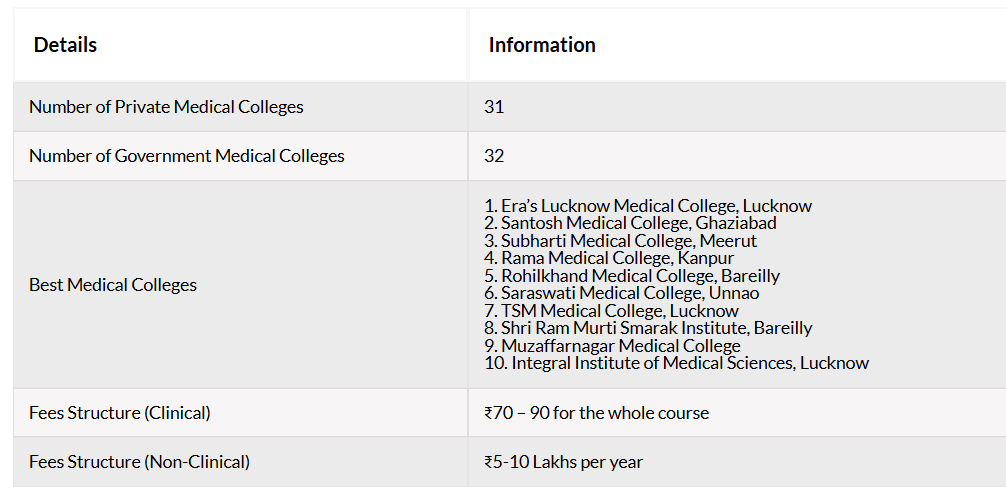Select Saraswati Medical College, Unnao entry
This screenshot has width=1006, height=488.
pos(622,293)
